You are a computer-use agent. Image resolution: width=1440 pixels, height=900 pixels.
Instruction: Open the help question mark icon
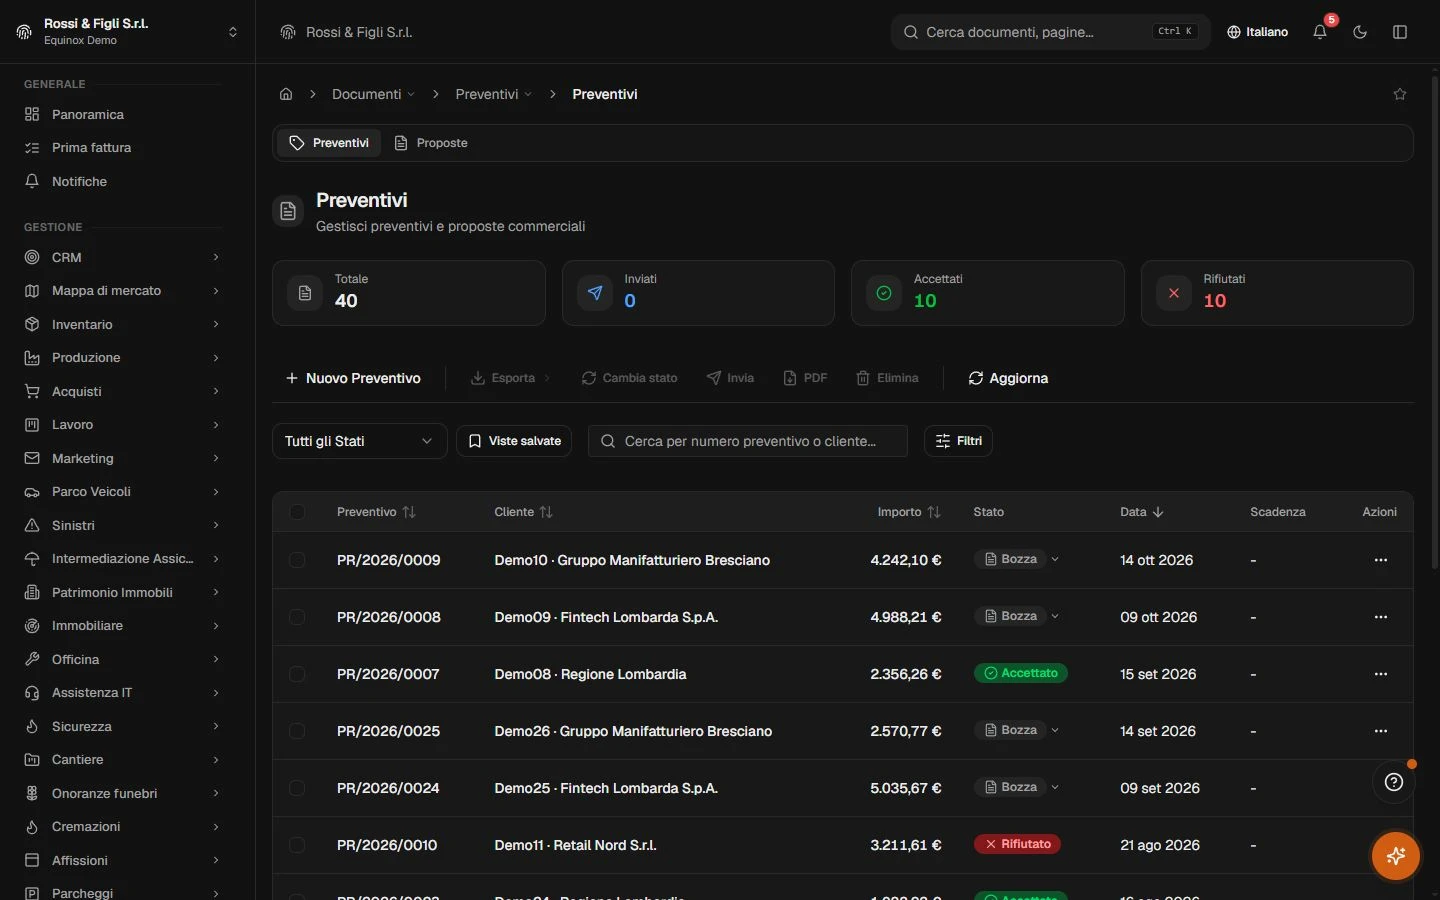(1394, 783)
